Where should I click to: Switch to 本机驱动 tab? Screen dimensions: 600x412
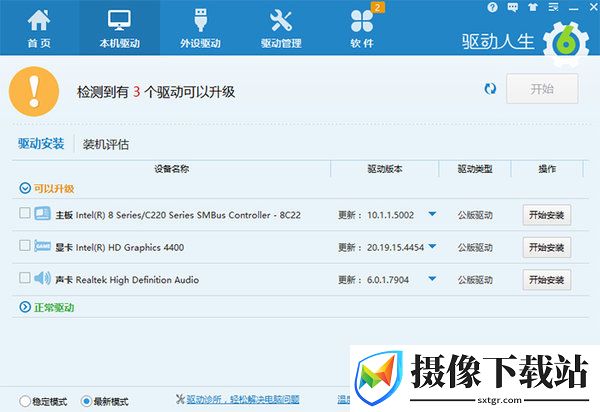coord(119,28)
